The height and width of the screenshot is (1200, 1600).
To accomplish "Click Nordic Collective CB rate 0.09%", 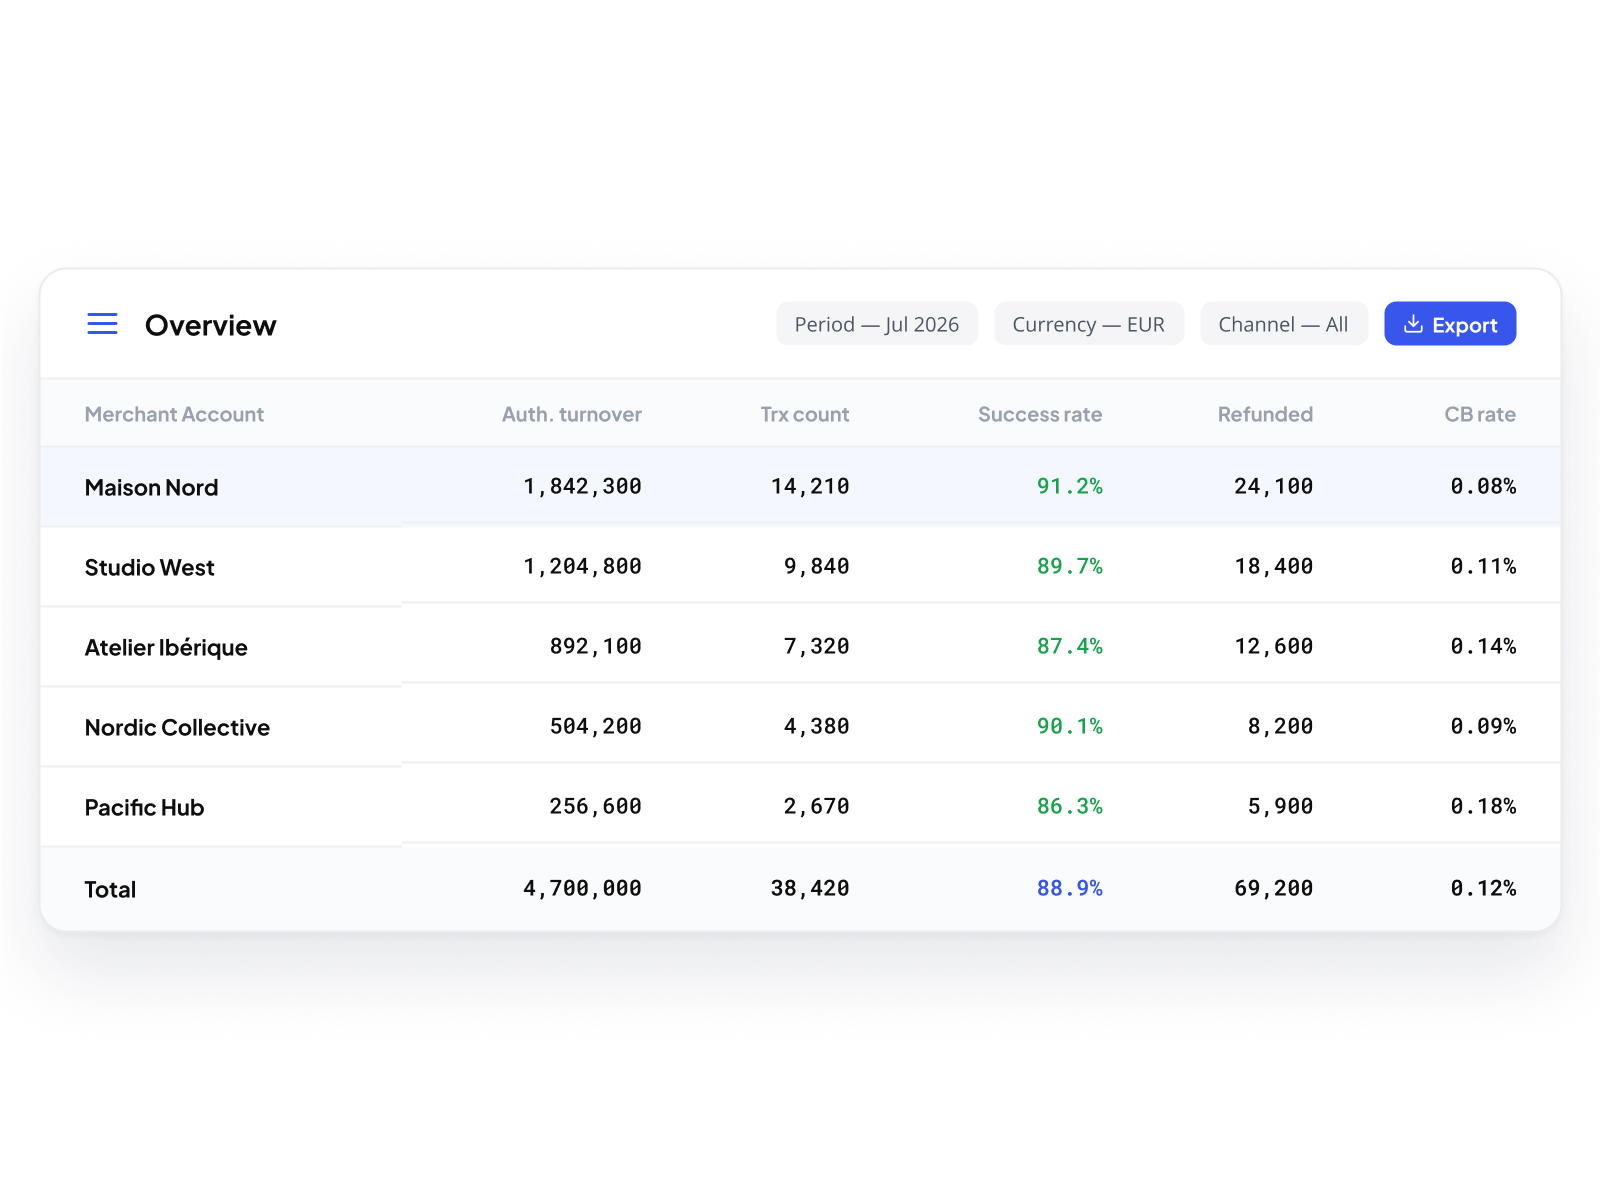I will pyautogui.click(x=1483, y=727).
